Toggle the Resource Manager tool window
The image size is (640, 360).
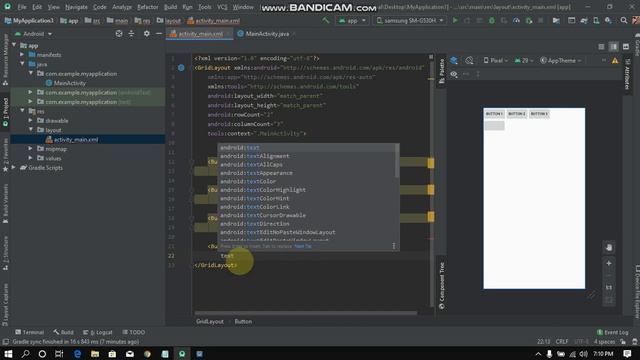click(5, 60)
